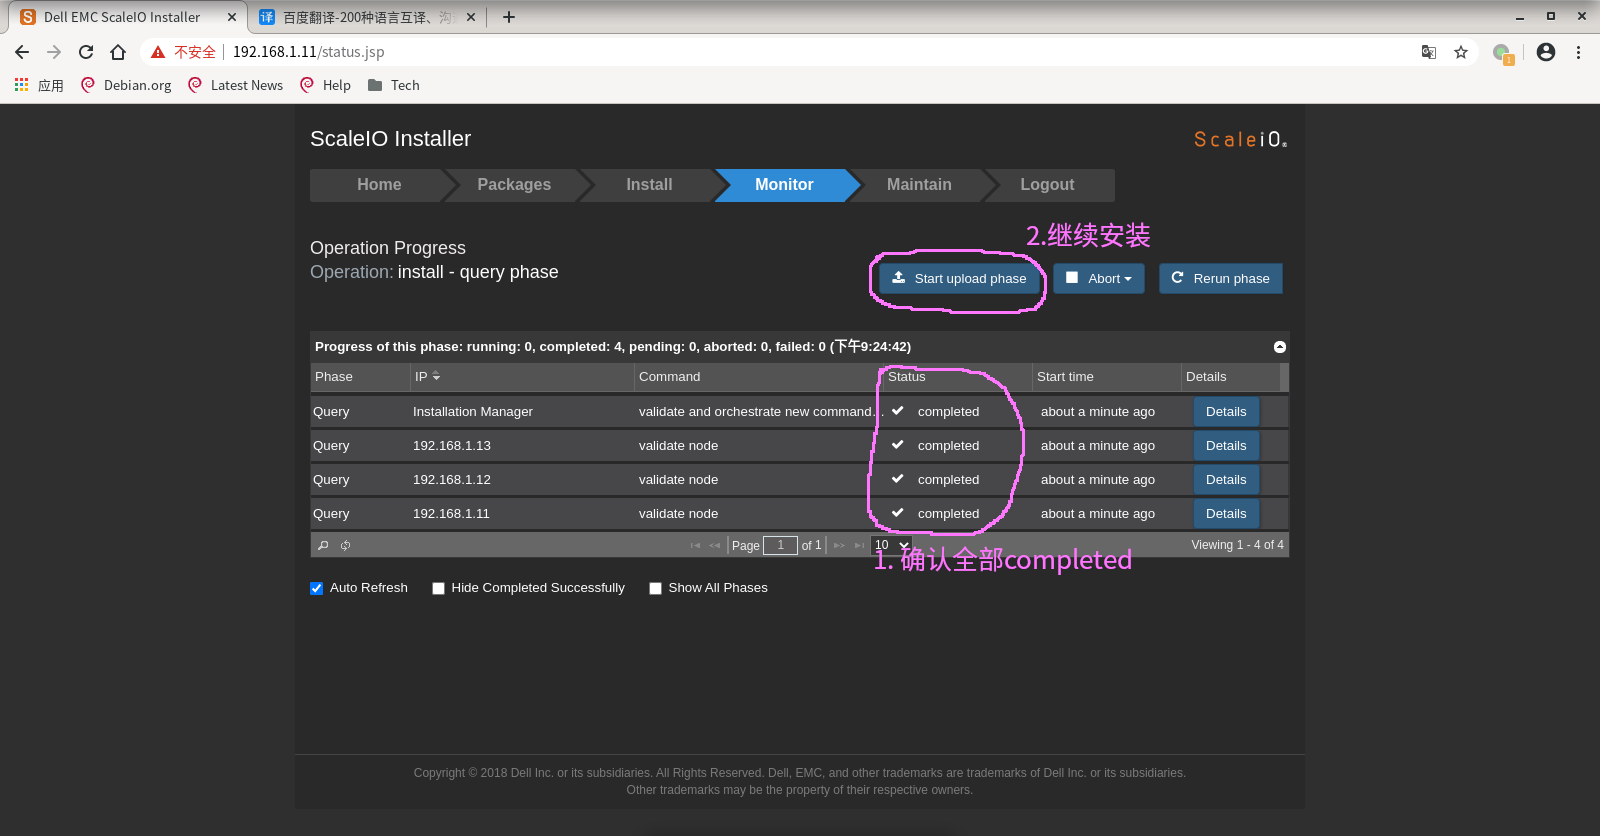Open Details for 192.168.1.12 row
Viewport: 1600px width, 836px height.
coord(1226,480)
